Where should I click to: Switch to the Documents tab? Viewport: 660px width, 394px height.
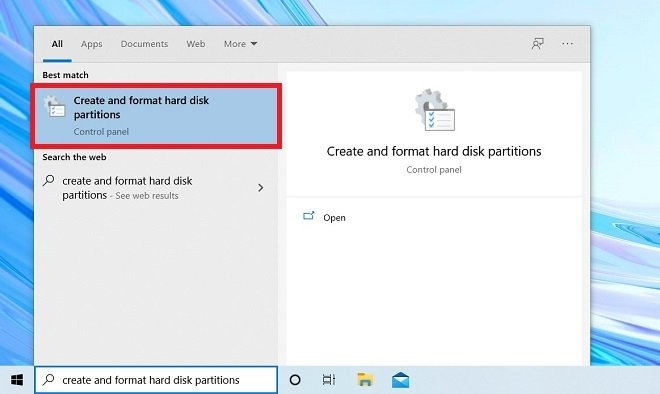point(144,44)
